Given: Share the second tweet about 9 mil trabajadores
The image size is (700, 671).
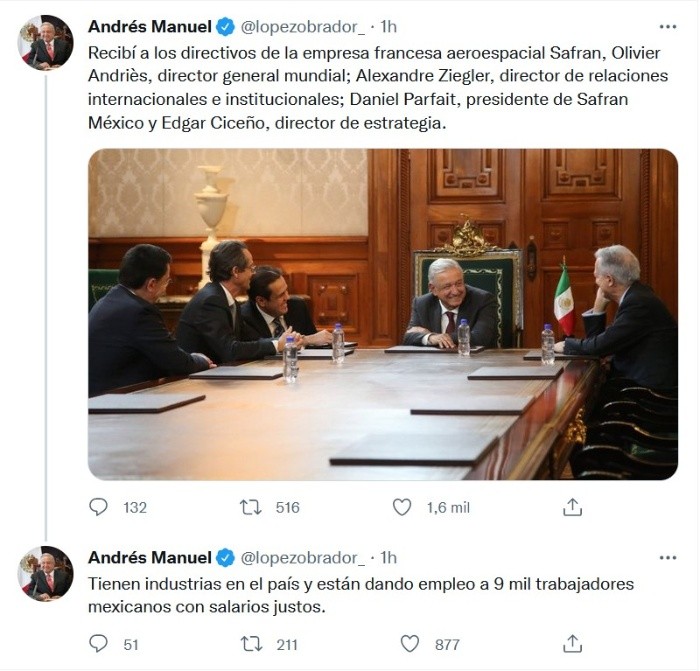Looking at the screenshot, I should tap(572, 644).
